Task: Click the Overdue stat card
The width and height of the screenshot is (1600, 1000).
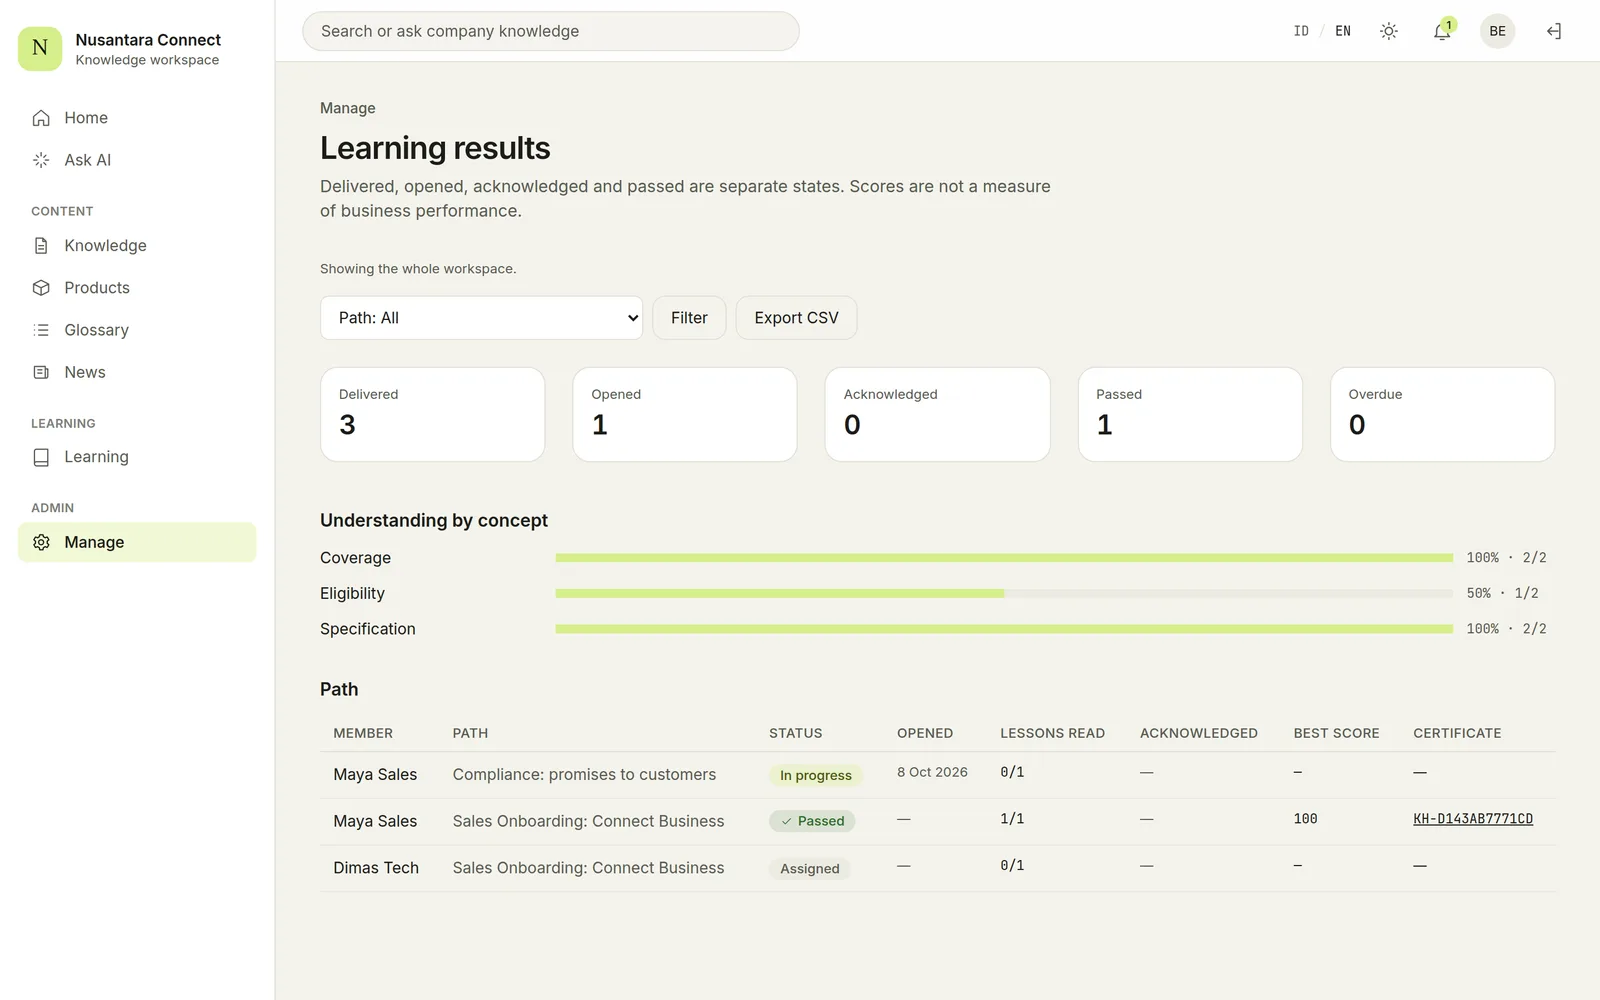Action: 1442,414
